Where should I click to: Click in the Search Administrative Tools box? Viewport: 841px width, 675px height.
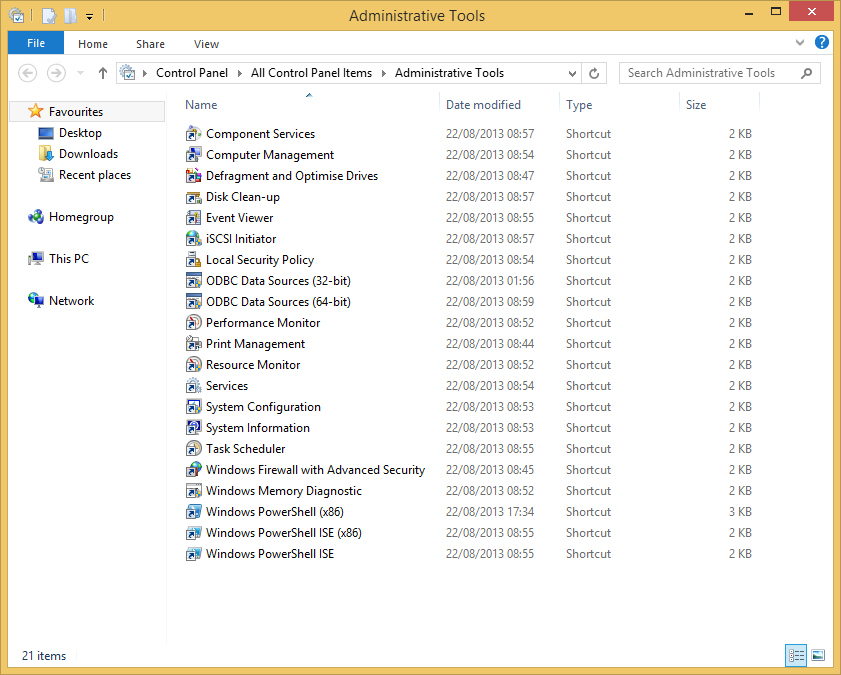(x=719, y=73)
